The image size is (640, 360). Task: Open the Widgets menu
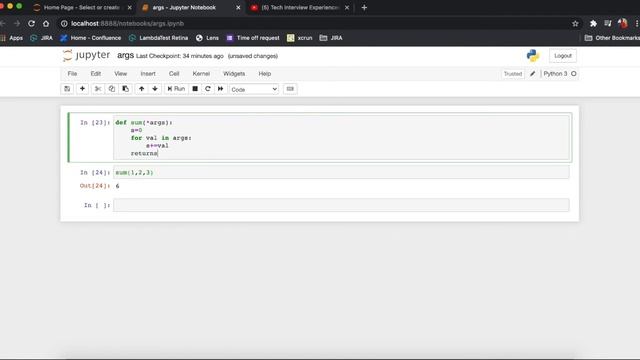234,74
